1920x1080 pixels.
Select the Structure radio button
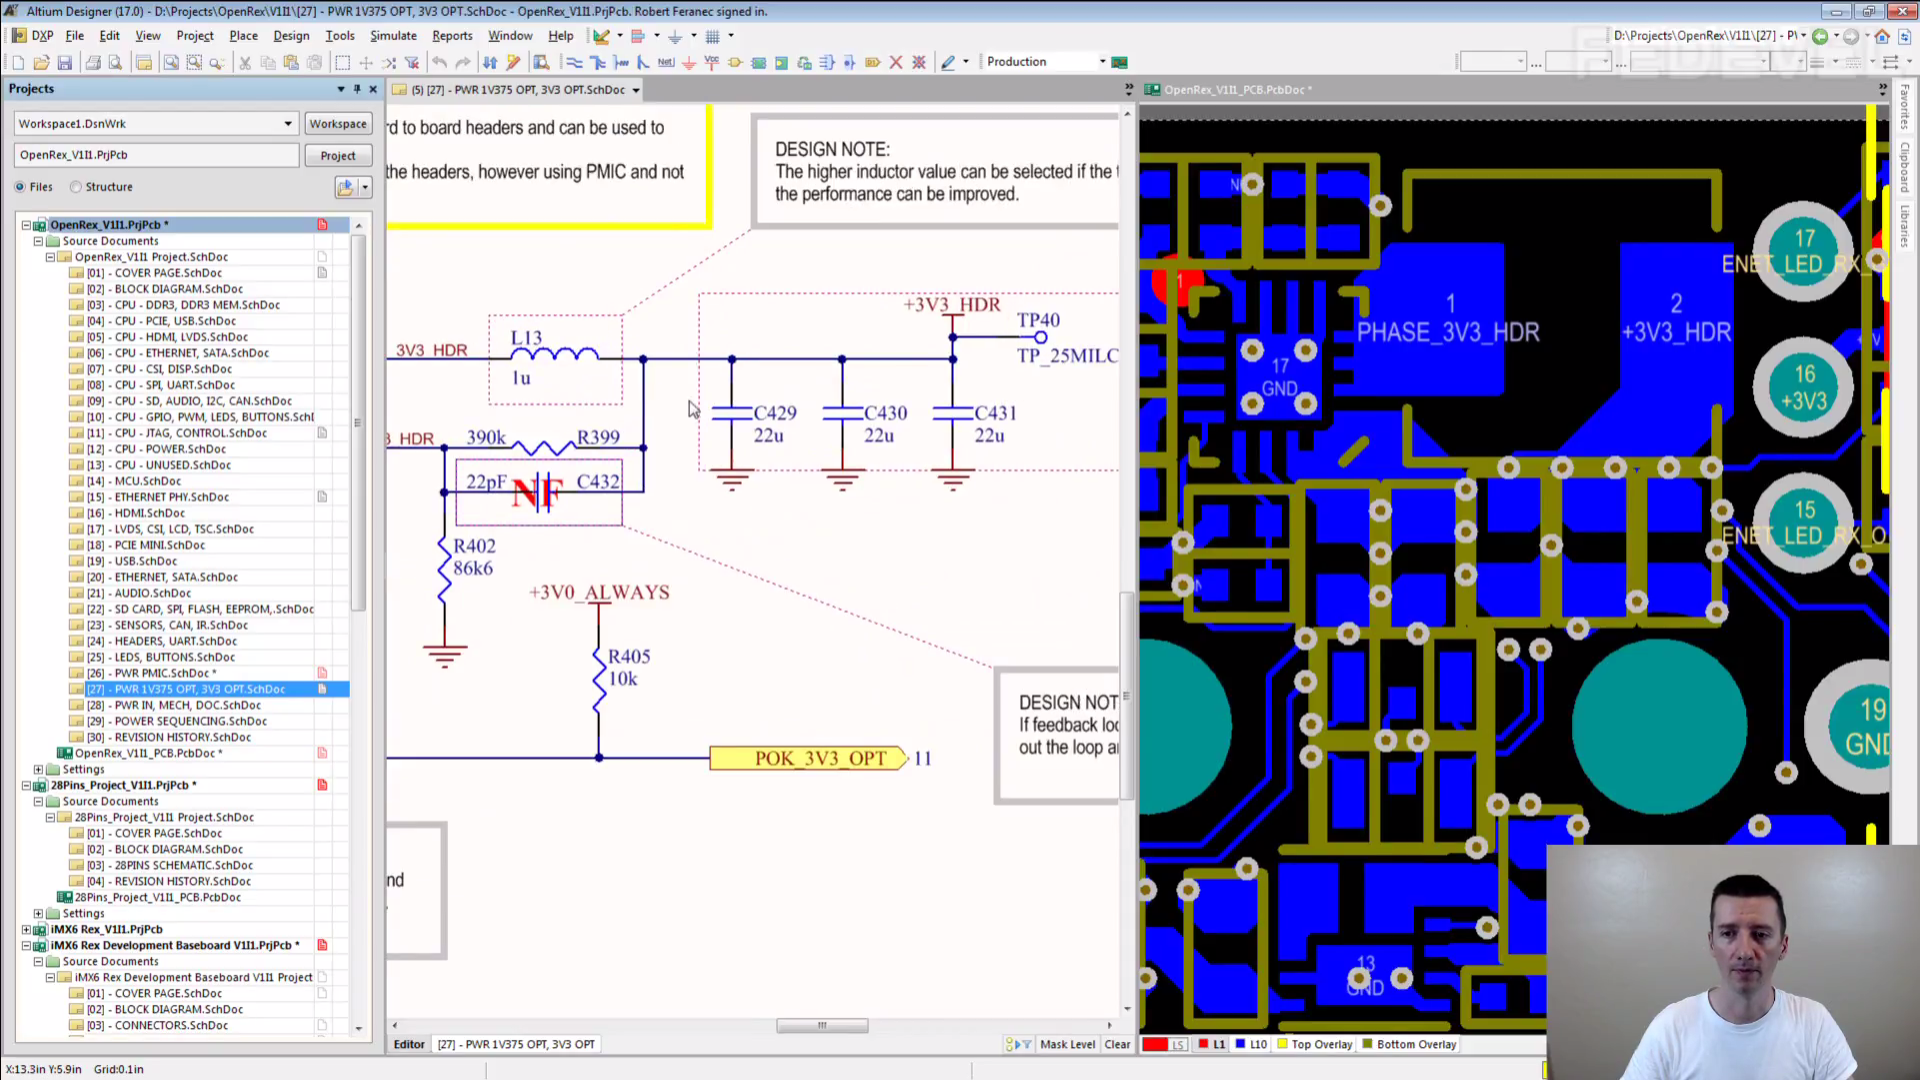point(76,187)
